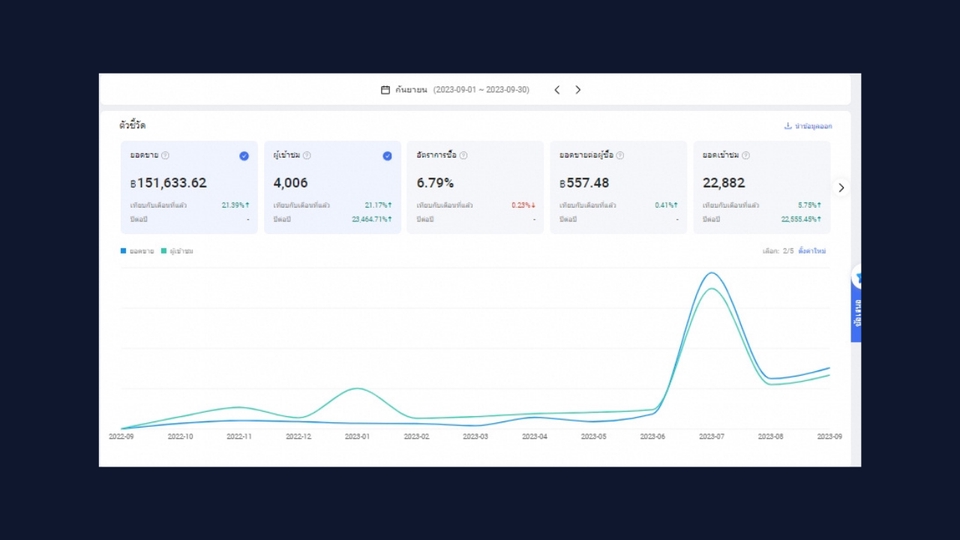Expand more metric cards with right chevron
Viewport: 960px width, 540px height.
coord(841,188)
